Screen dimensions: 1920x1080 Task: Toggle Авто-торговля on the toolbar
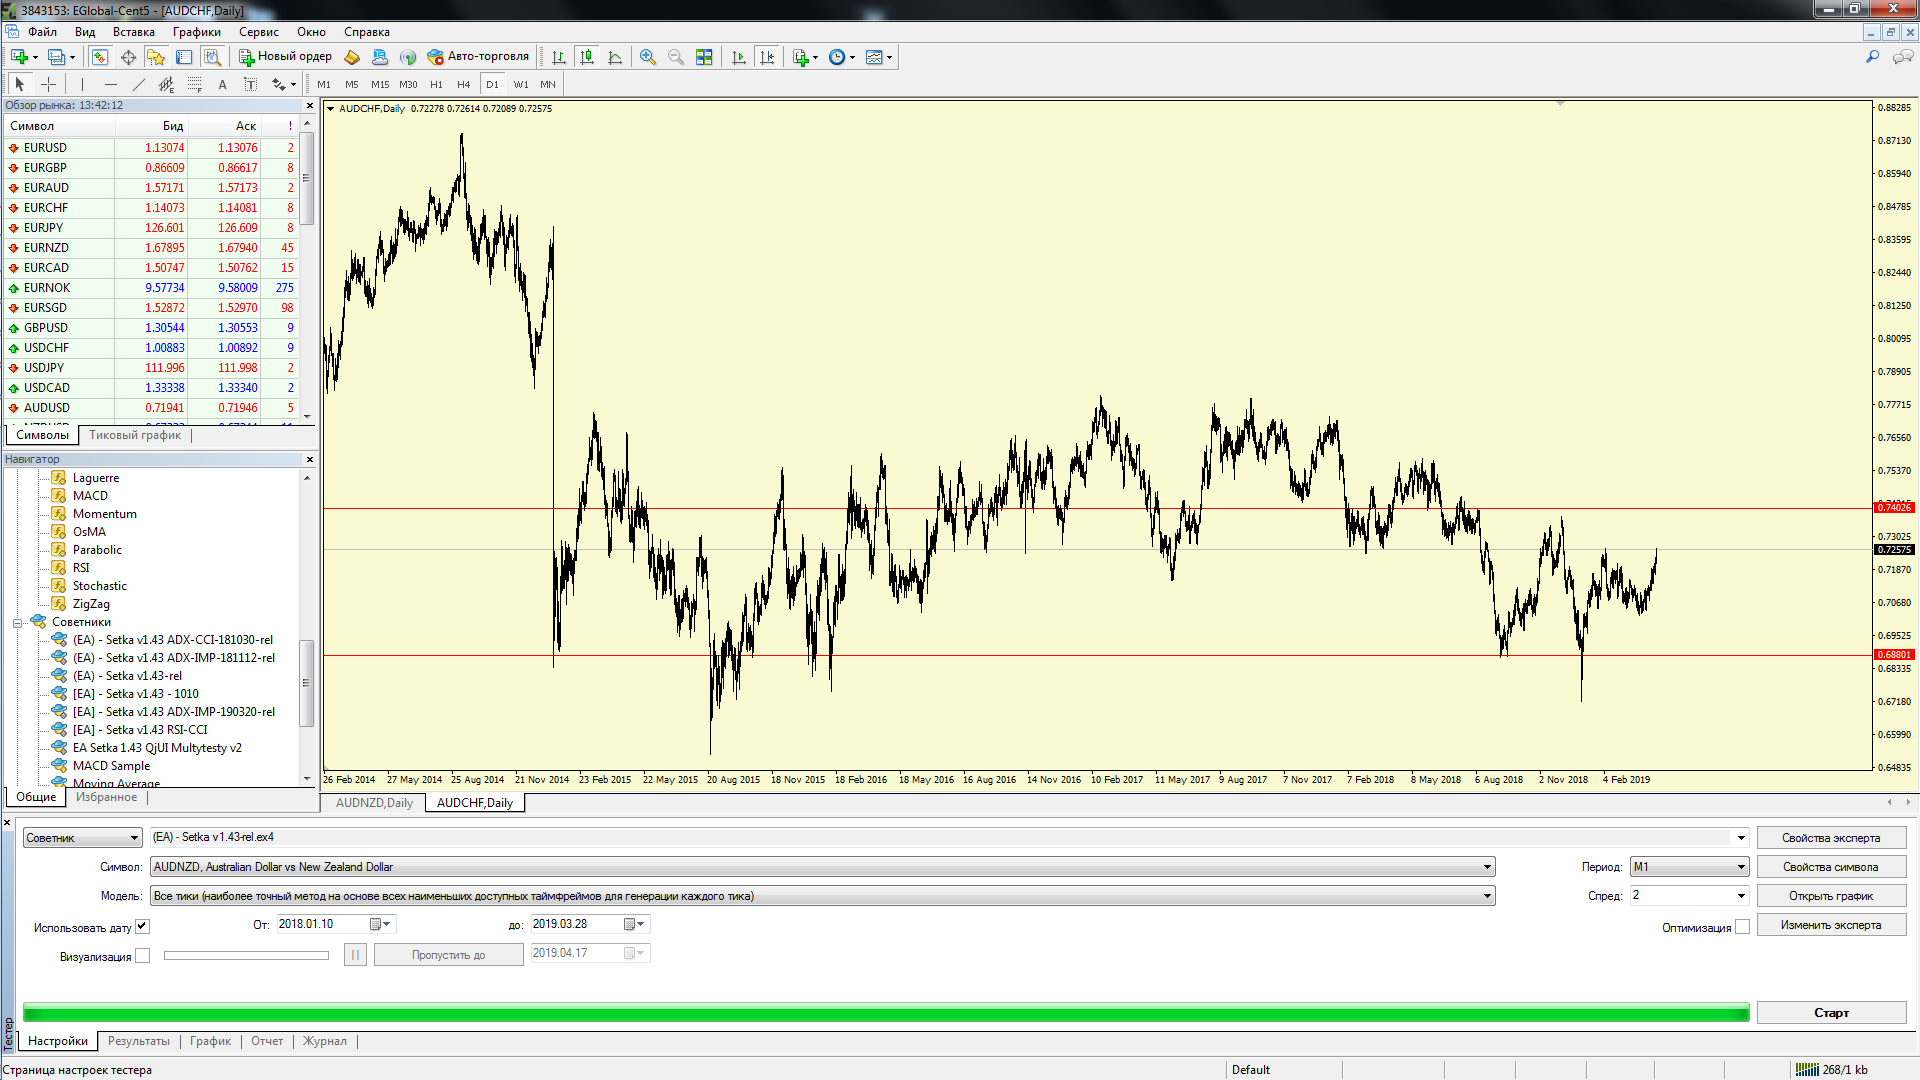click(478, 57)
